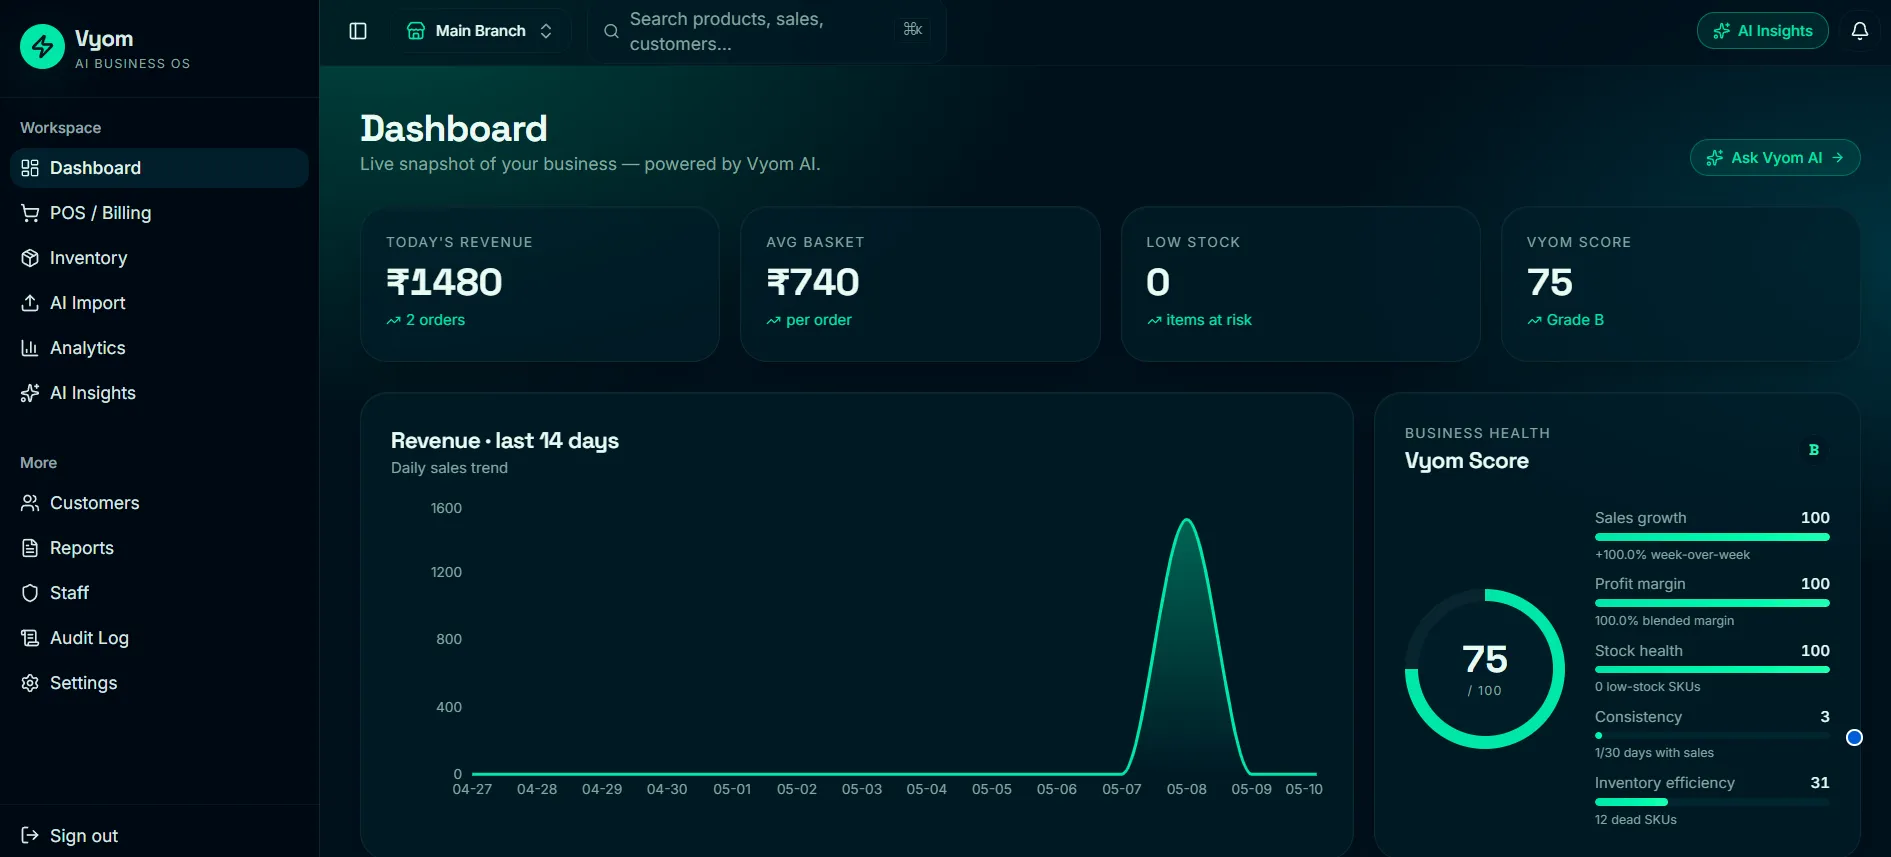The image size is (1891, 857).
Task: Open the Main Branch selector dropdown
Action: click(x=480, y=31)
